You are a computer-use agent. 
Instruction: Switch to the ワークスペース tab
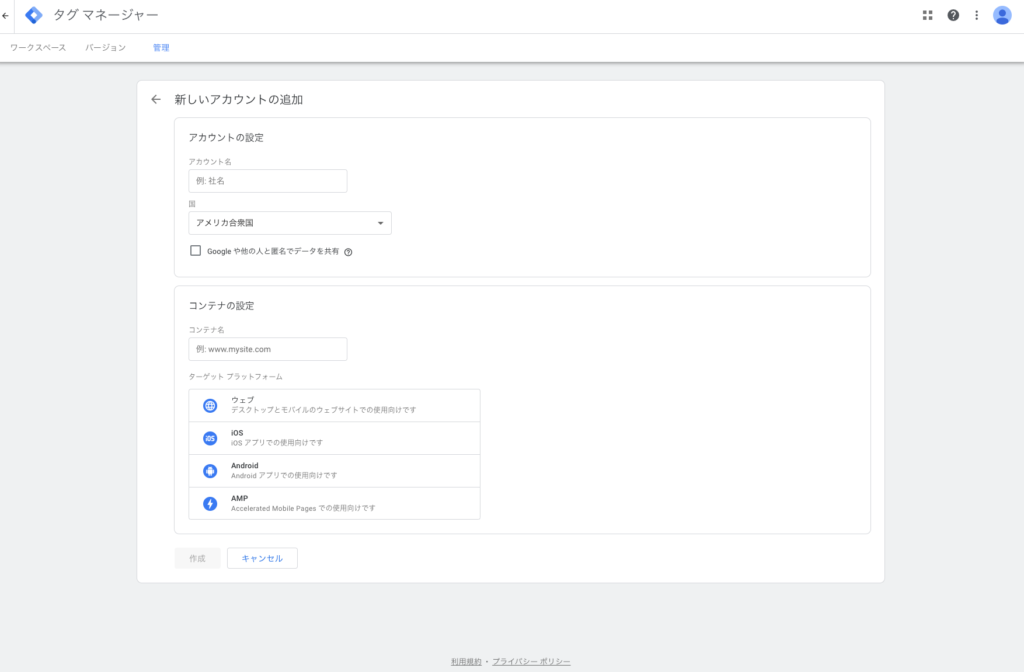(38, 48)
